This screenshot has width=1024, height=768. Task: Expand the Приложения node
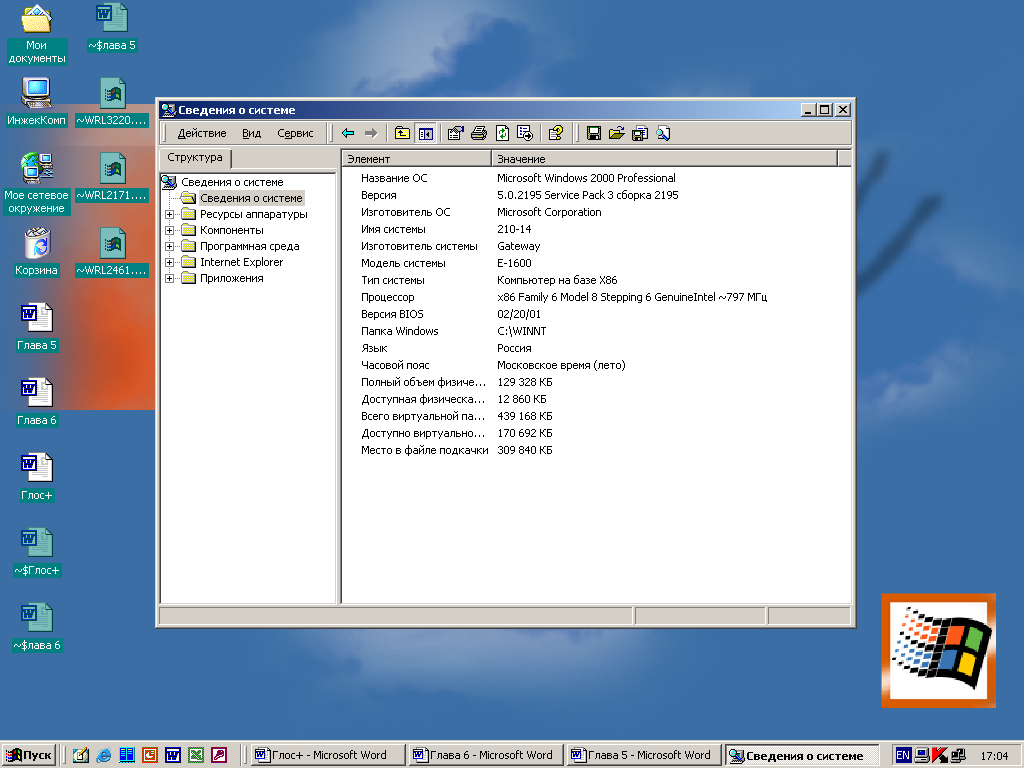(169, 278)
